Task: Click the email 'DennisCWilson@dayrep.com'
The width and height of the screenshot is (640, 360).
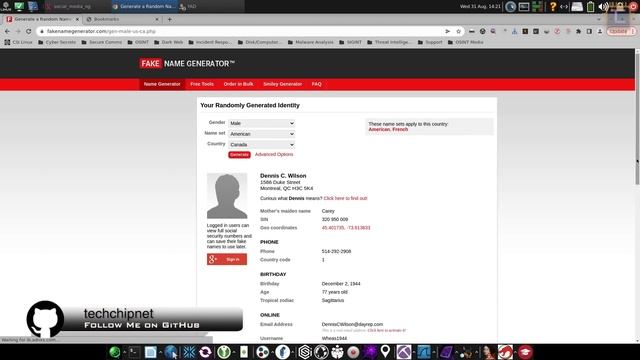Action: [352, 324]
